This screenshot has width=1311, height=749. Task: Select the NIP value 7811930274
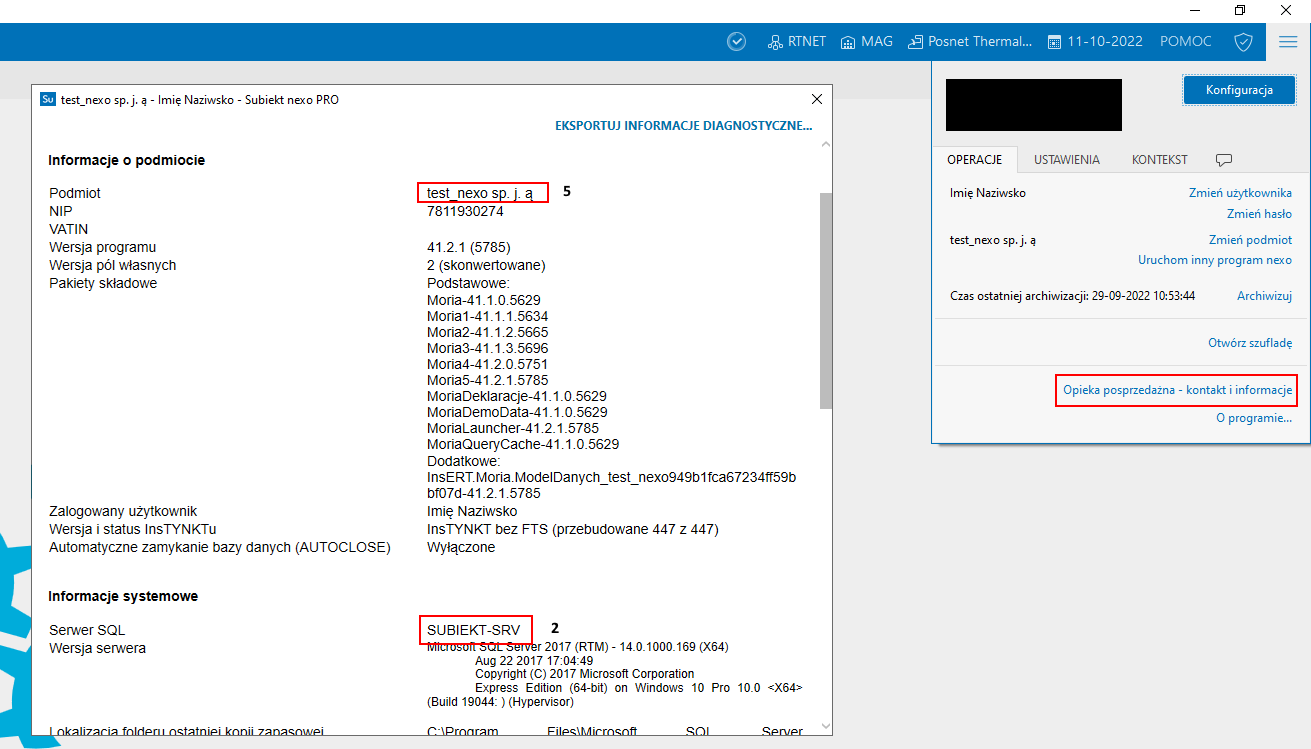point(465,211)
